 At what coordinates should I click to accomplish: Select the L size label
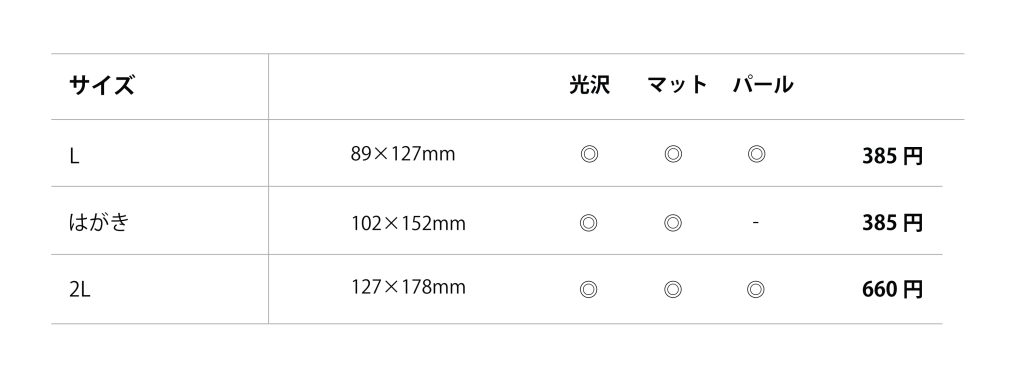coord(74,157)
